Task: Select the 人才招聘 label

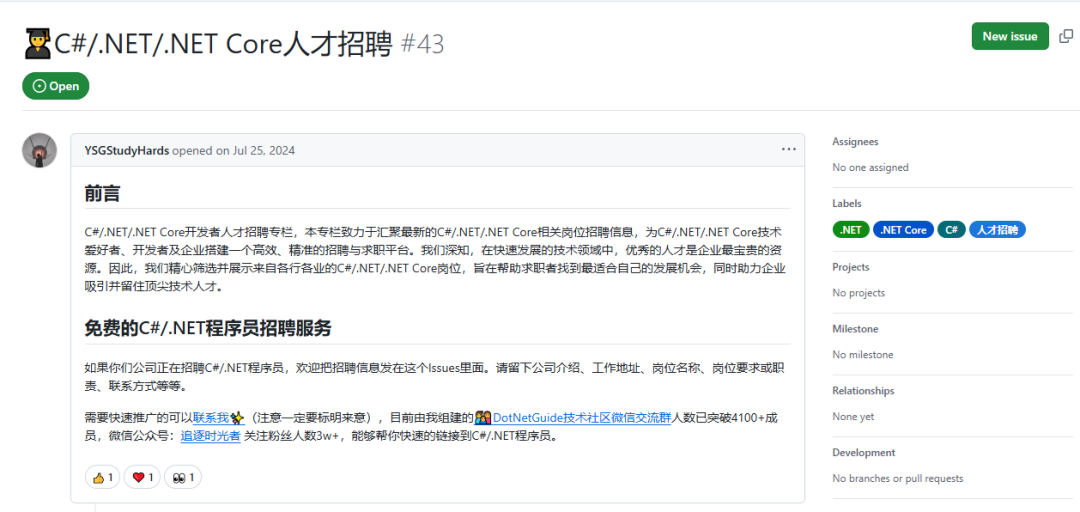Action: [x=997, y=230]
